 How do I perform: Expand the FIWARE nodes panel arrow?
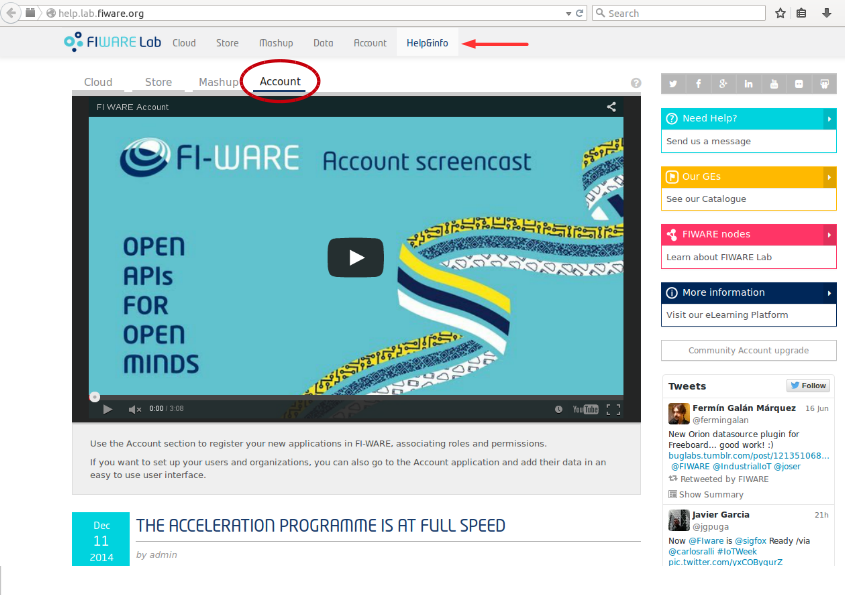pyautogui.click(x=829, y=234)
